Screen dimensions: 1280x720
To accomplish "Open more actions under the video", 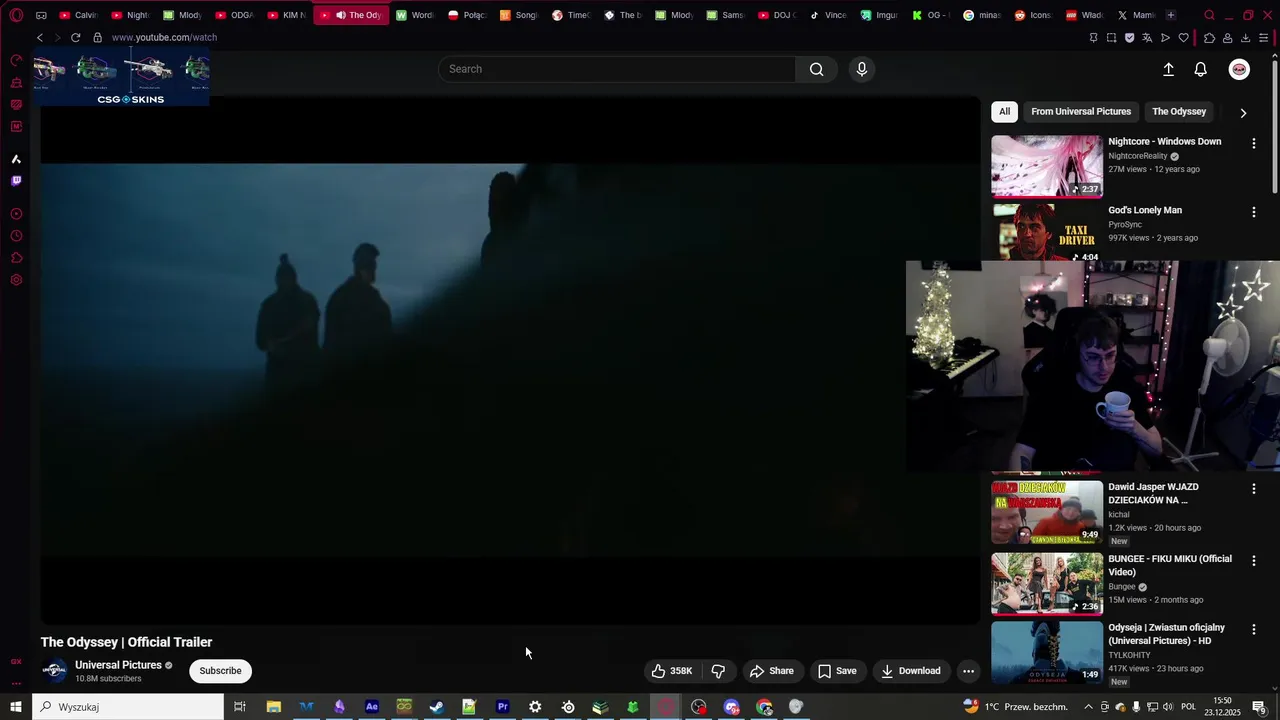I will 968,671.
